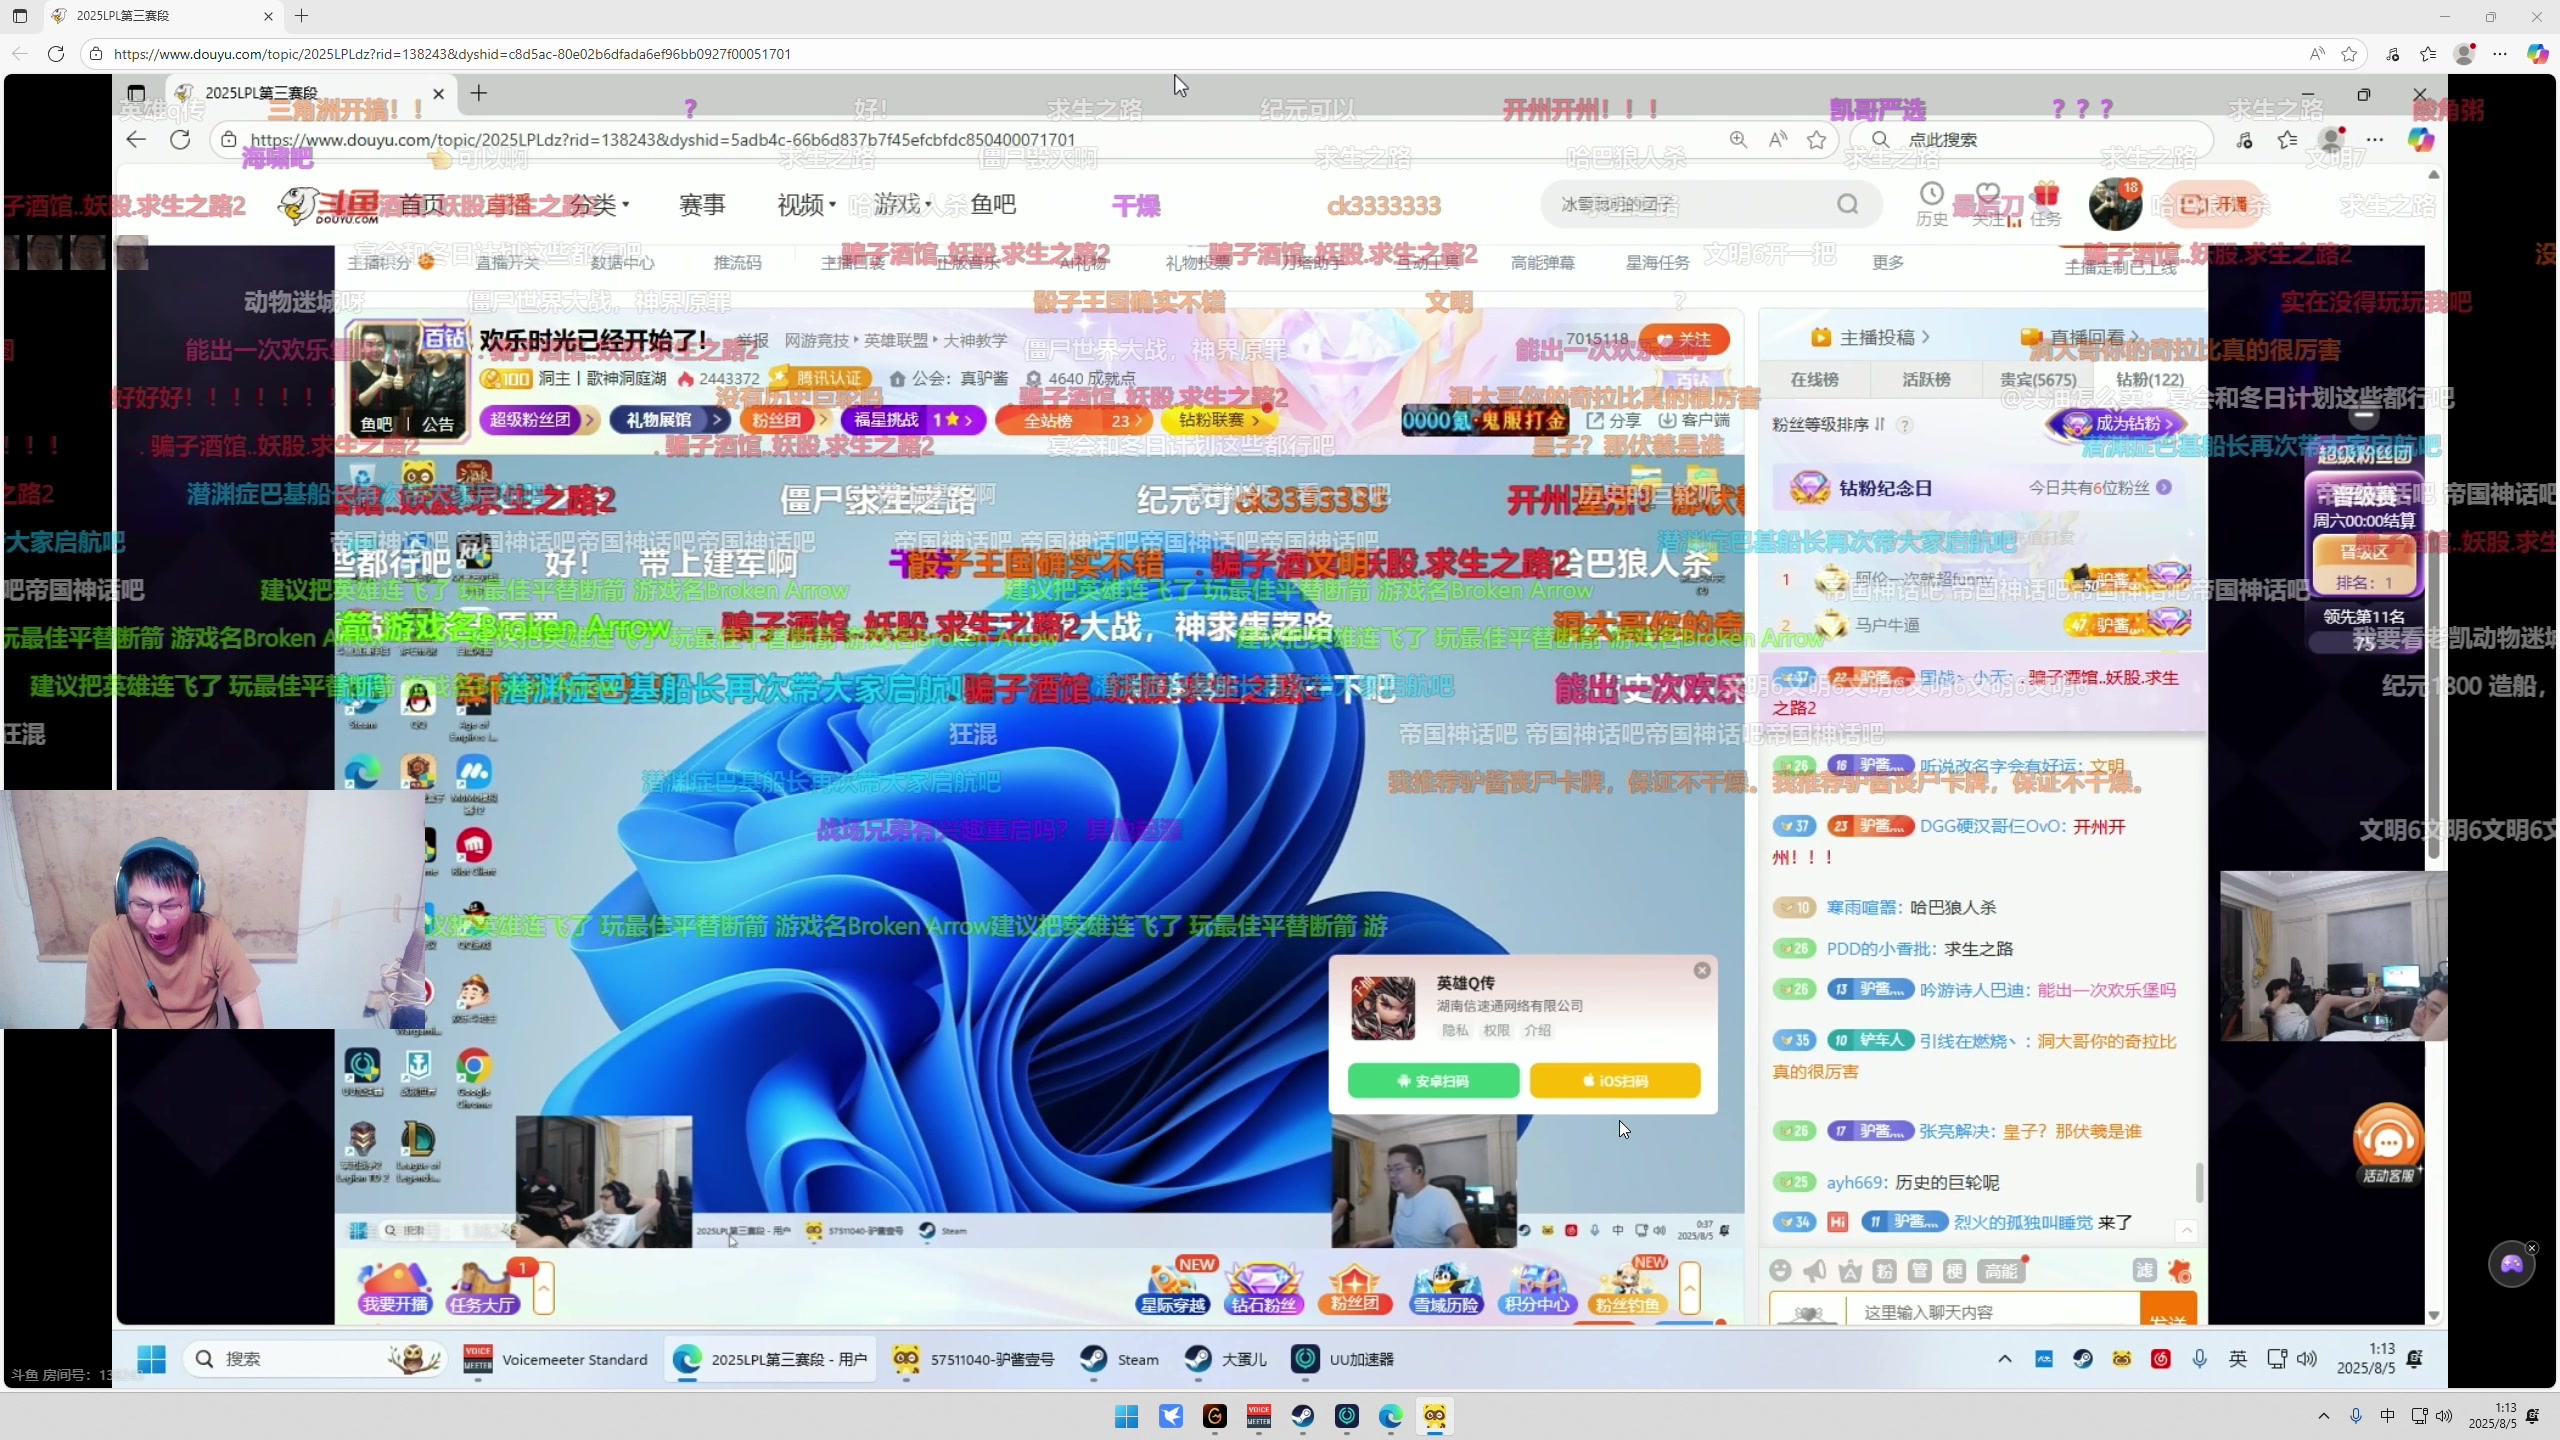Image resolution: width=2560 pixels, height=1440 pixels.
Task: Open the 星际穿越 rocket activity icon
Action: tap(1172, 1288)
